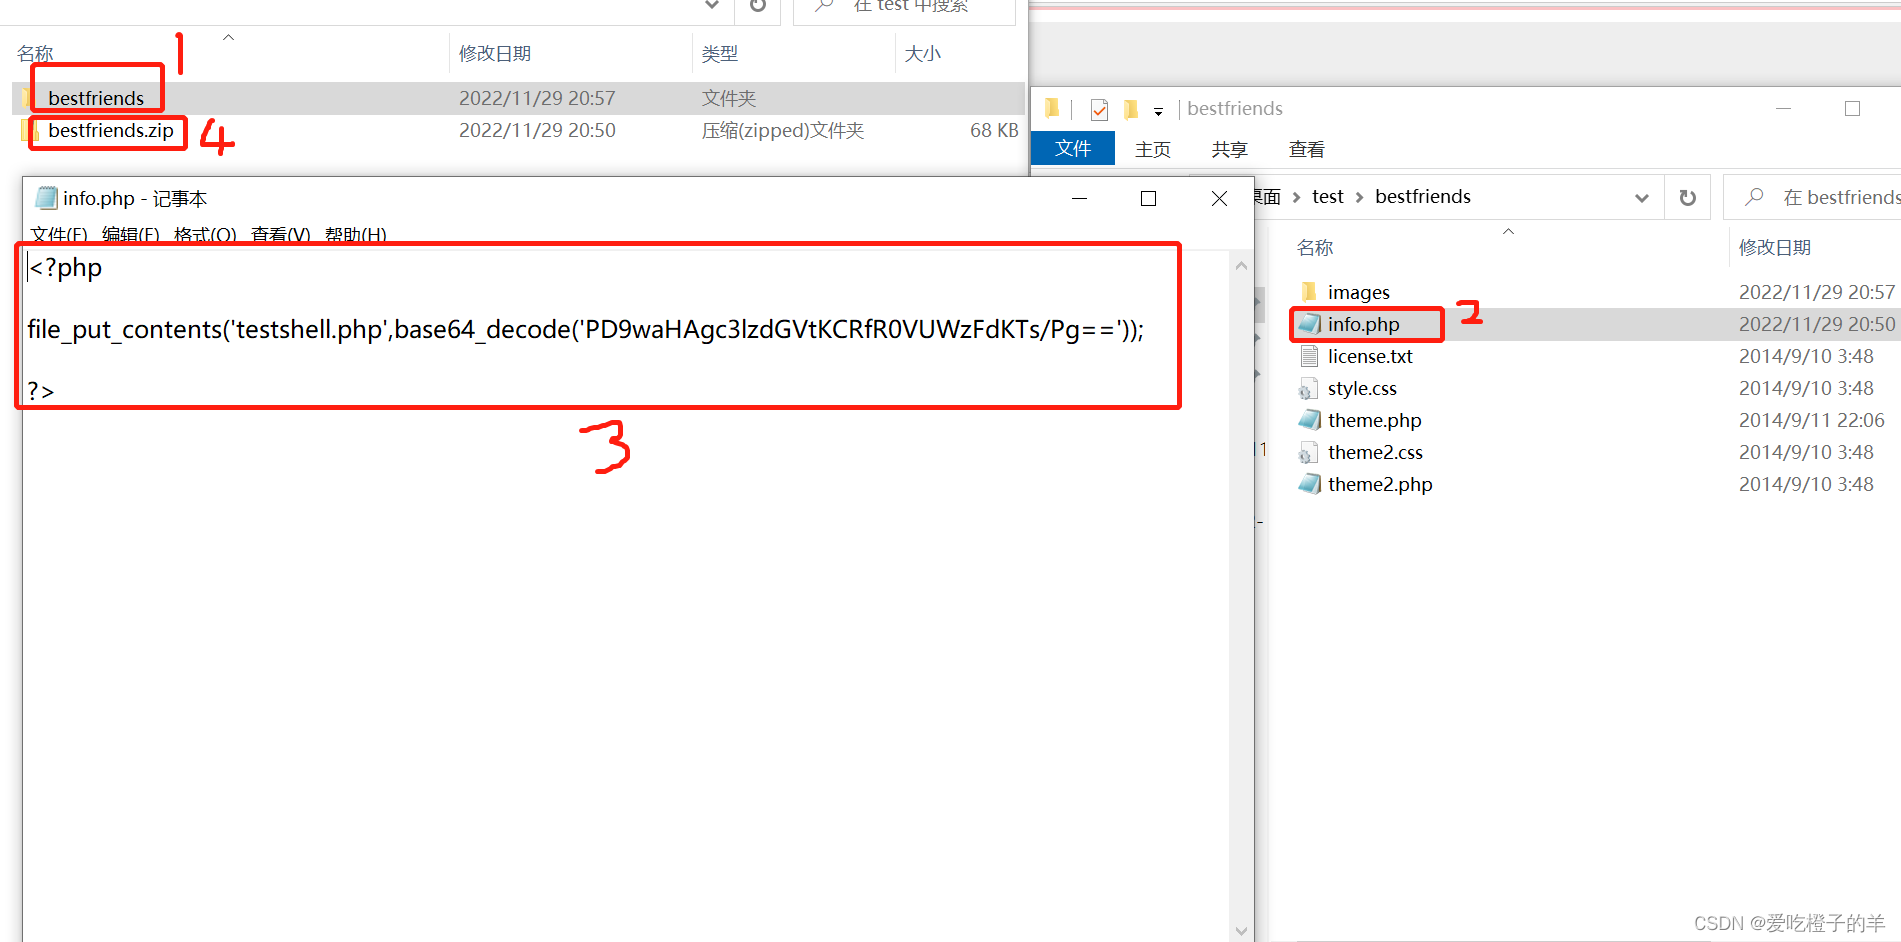Click 68 KB size of bestfriends.zip

pos(994,131)
